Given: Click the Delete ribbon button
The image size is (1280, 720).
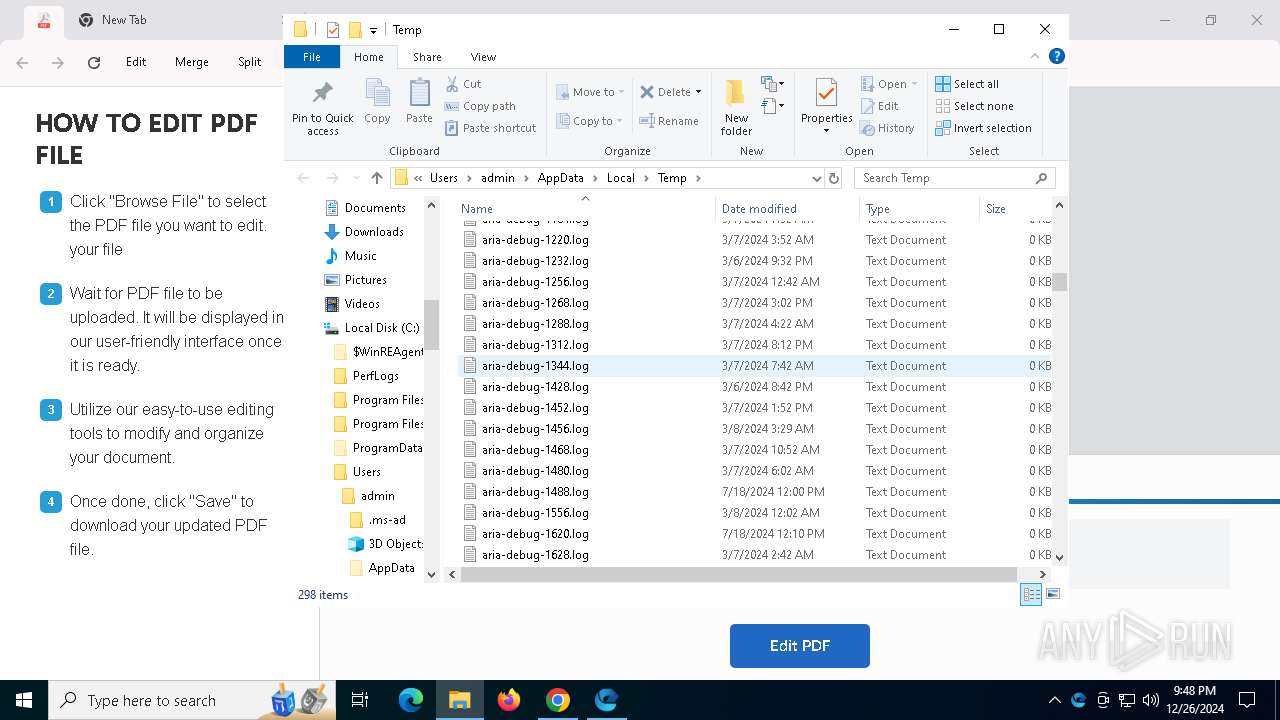Looking at the screenshot, I should [x=665, y=92].
